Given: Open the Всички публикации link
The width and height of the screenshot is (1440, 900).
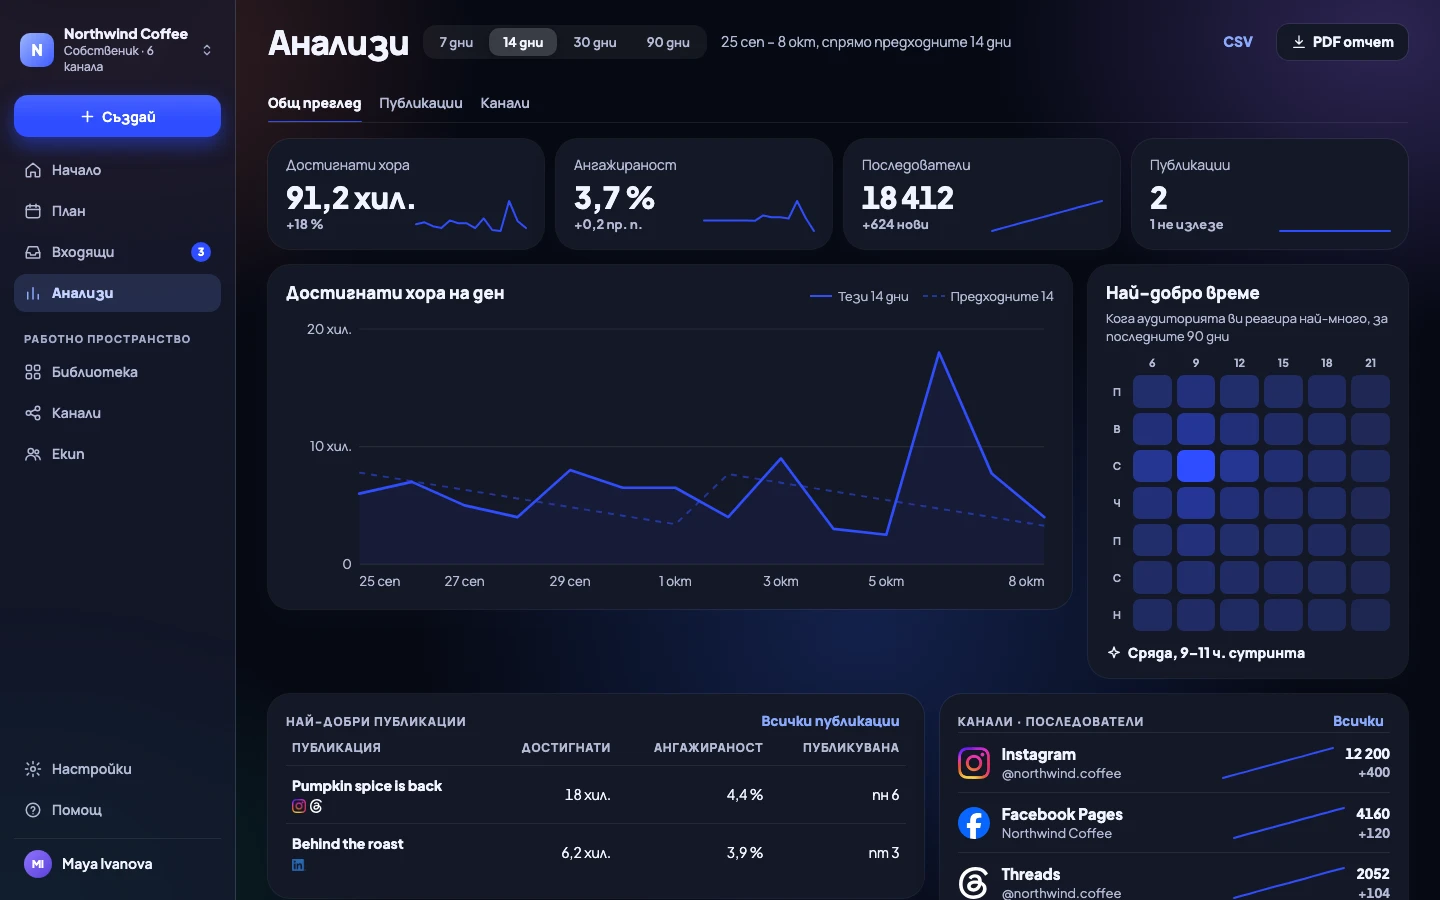Looking at the screenshot, I should point(830,721).
